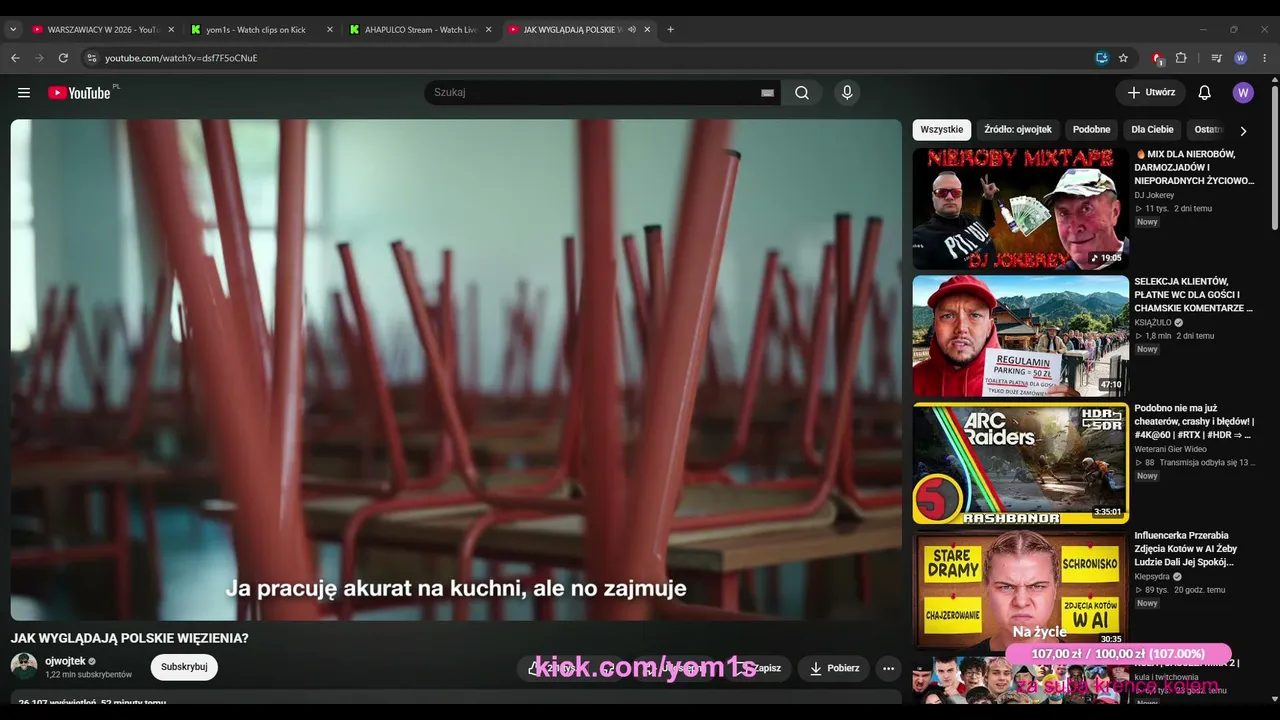Open the DJ Jokerey channel name
The image size is (1280, 720).
1154,195
